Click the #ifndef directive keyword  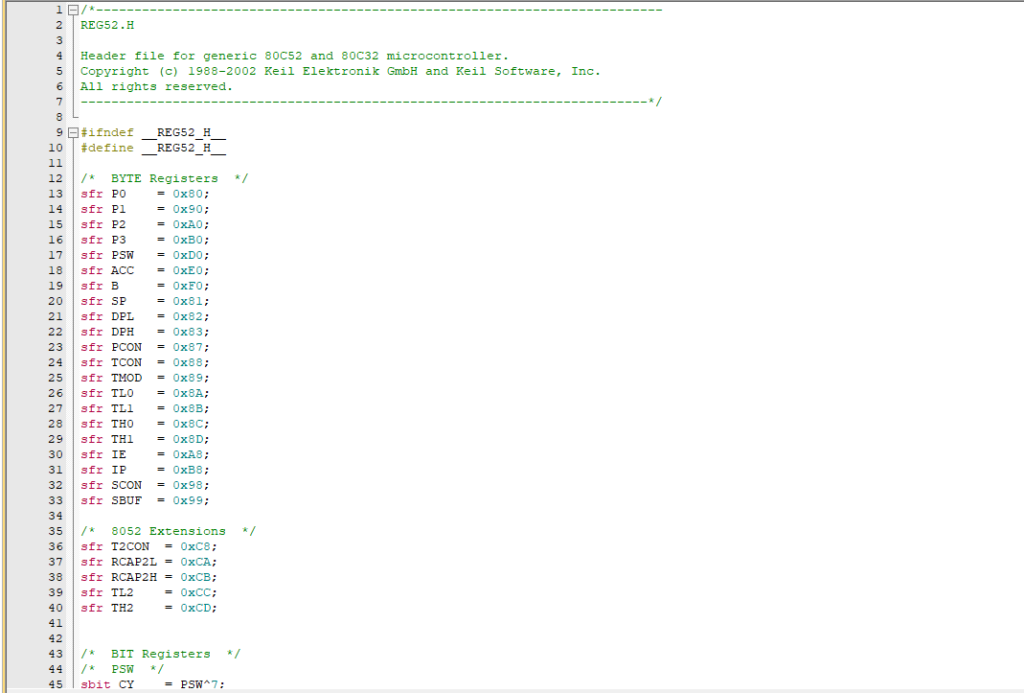tap(107, 132)
